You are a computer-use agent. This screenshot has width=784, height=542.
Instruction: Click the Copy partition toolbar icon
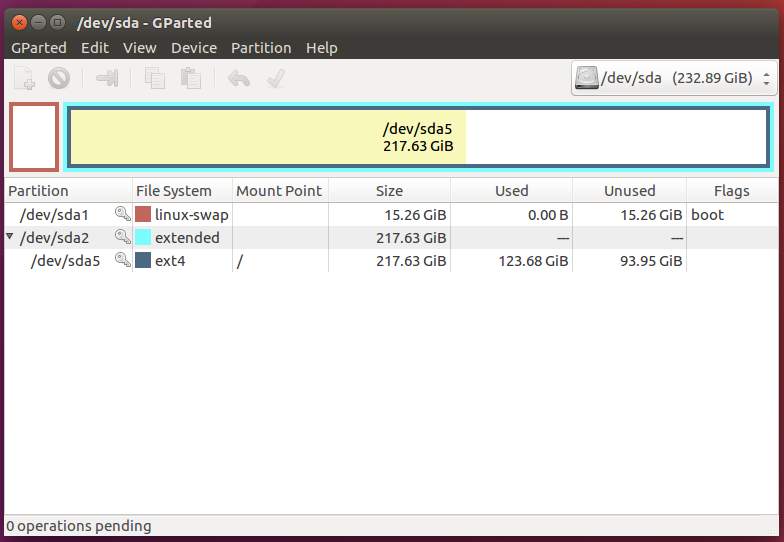pos(155,78)
